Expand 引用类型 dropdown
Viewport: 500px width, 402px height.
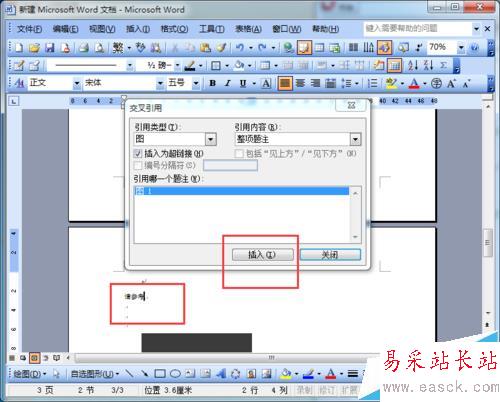coord(211,139)
